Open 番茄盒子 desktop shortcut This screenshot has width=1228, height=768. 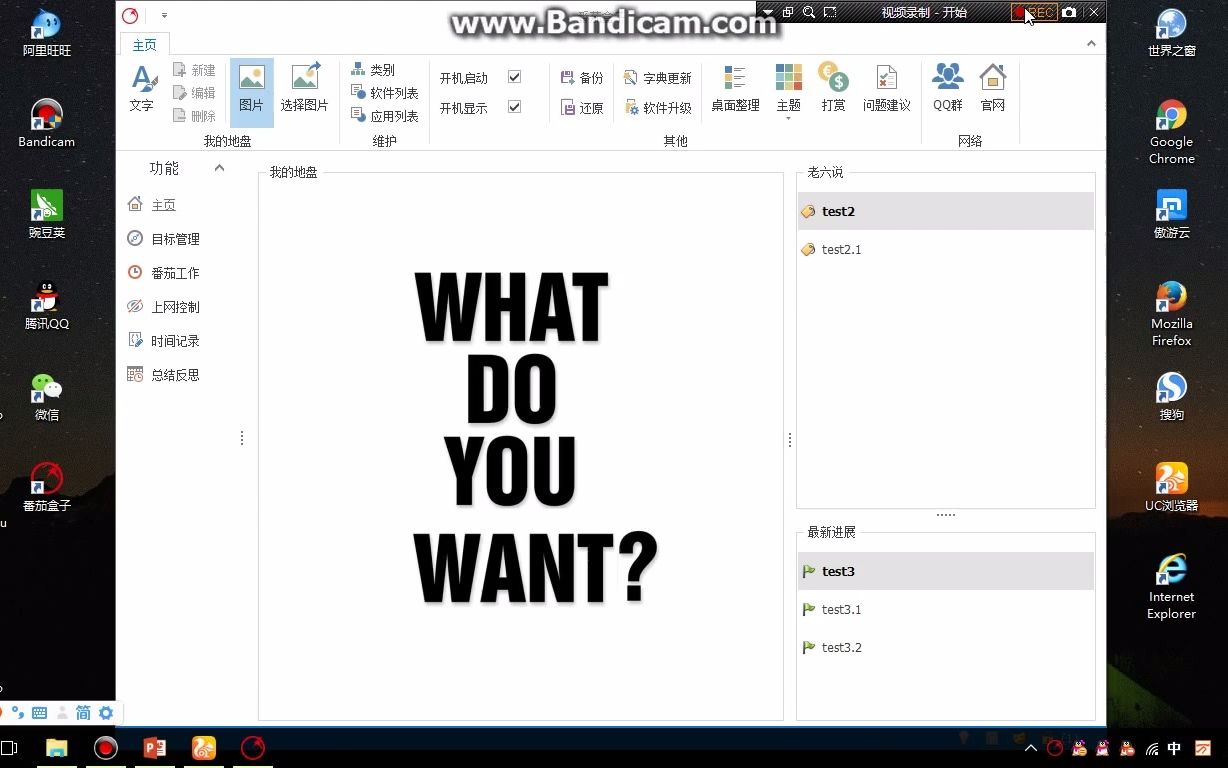click(46, 487)
